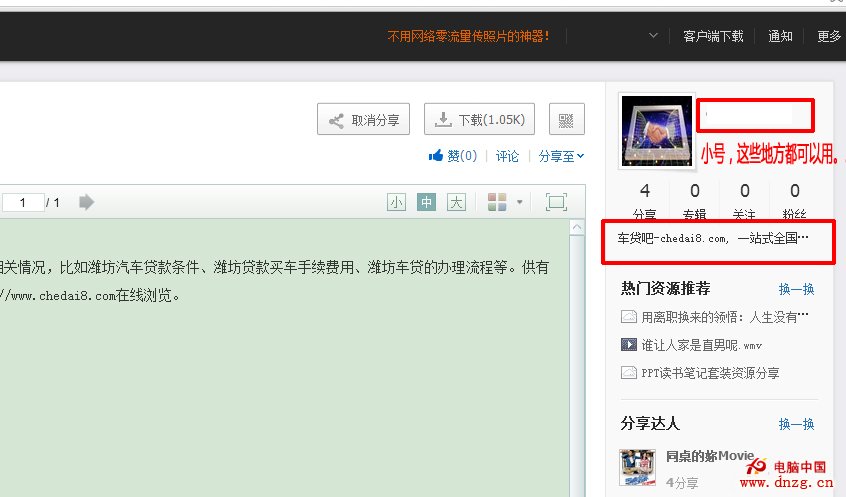
Task: Click the 车贷吧-chedai8.com profile description
Action: 713,239
